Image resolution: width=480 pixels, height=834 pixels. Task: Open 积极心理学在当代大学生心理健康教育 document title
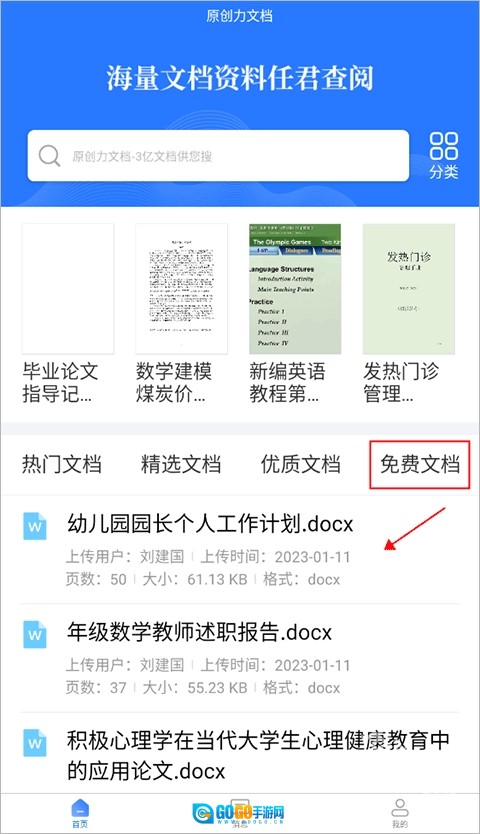pos(258,755)
